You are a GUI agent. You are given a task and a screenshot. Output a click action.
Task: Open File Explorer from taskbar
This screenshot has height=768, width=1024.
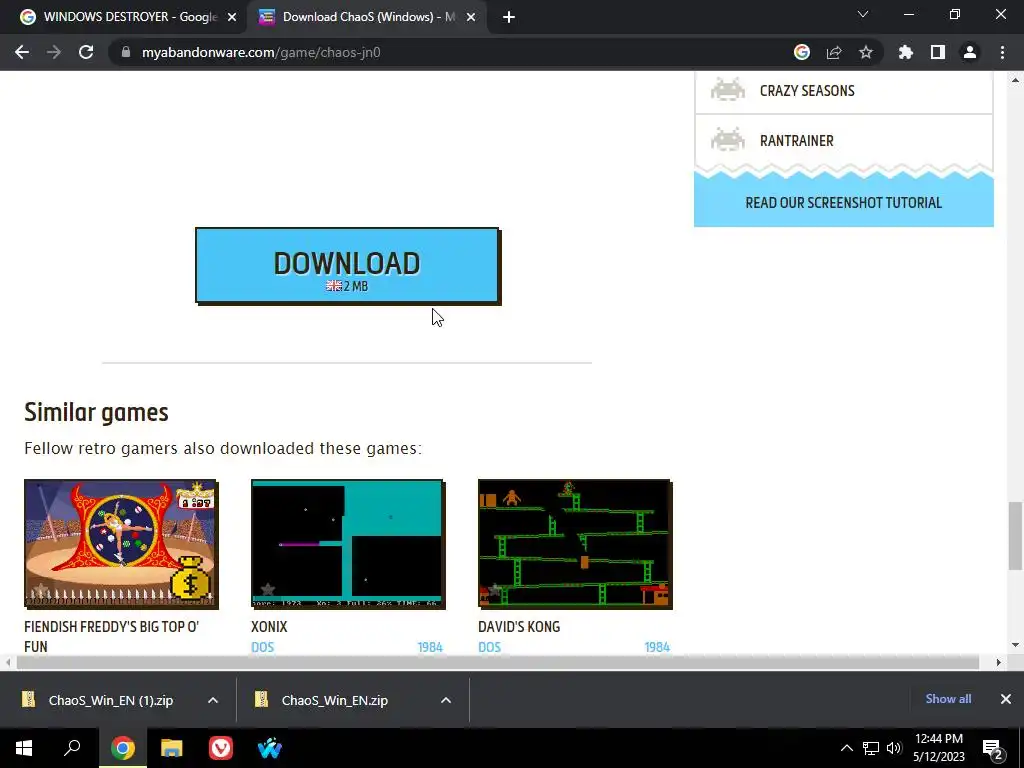172,748
